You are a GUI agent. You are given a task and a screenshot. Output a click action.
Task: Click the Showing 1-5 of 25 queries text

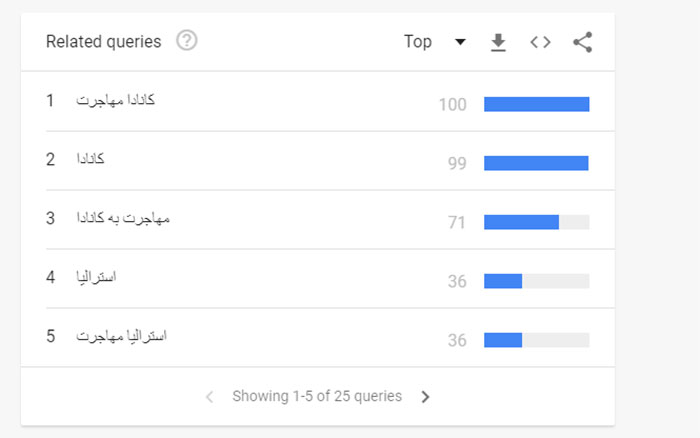[317, 396]
